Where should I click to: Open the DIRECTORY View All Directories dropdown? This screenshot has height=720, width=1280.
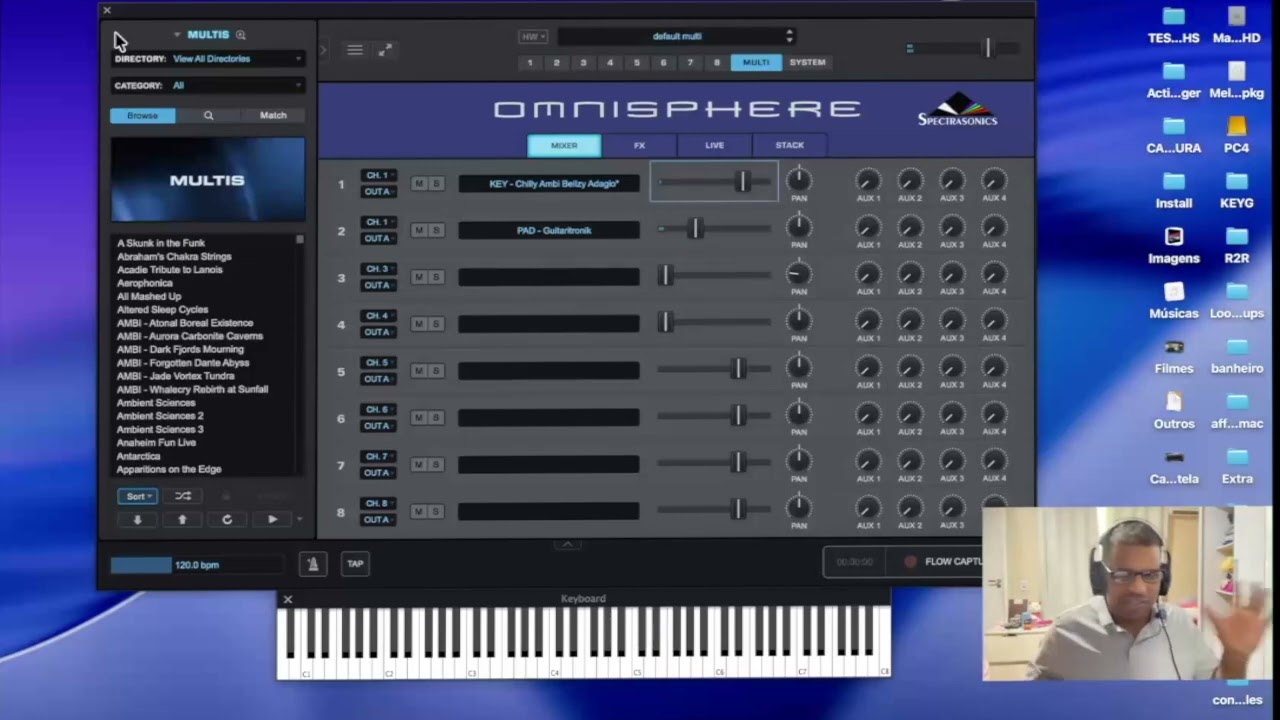tap(237, 59)
